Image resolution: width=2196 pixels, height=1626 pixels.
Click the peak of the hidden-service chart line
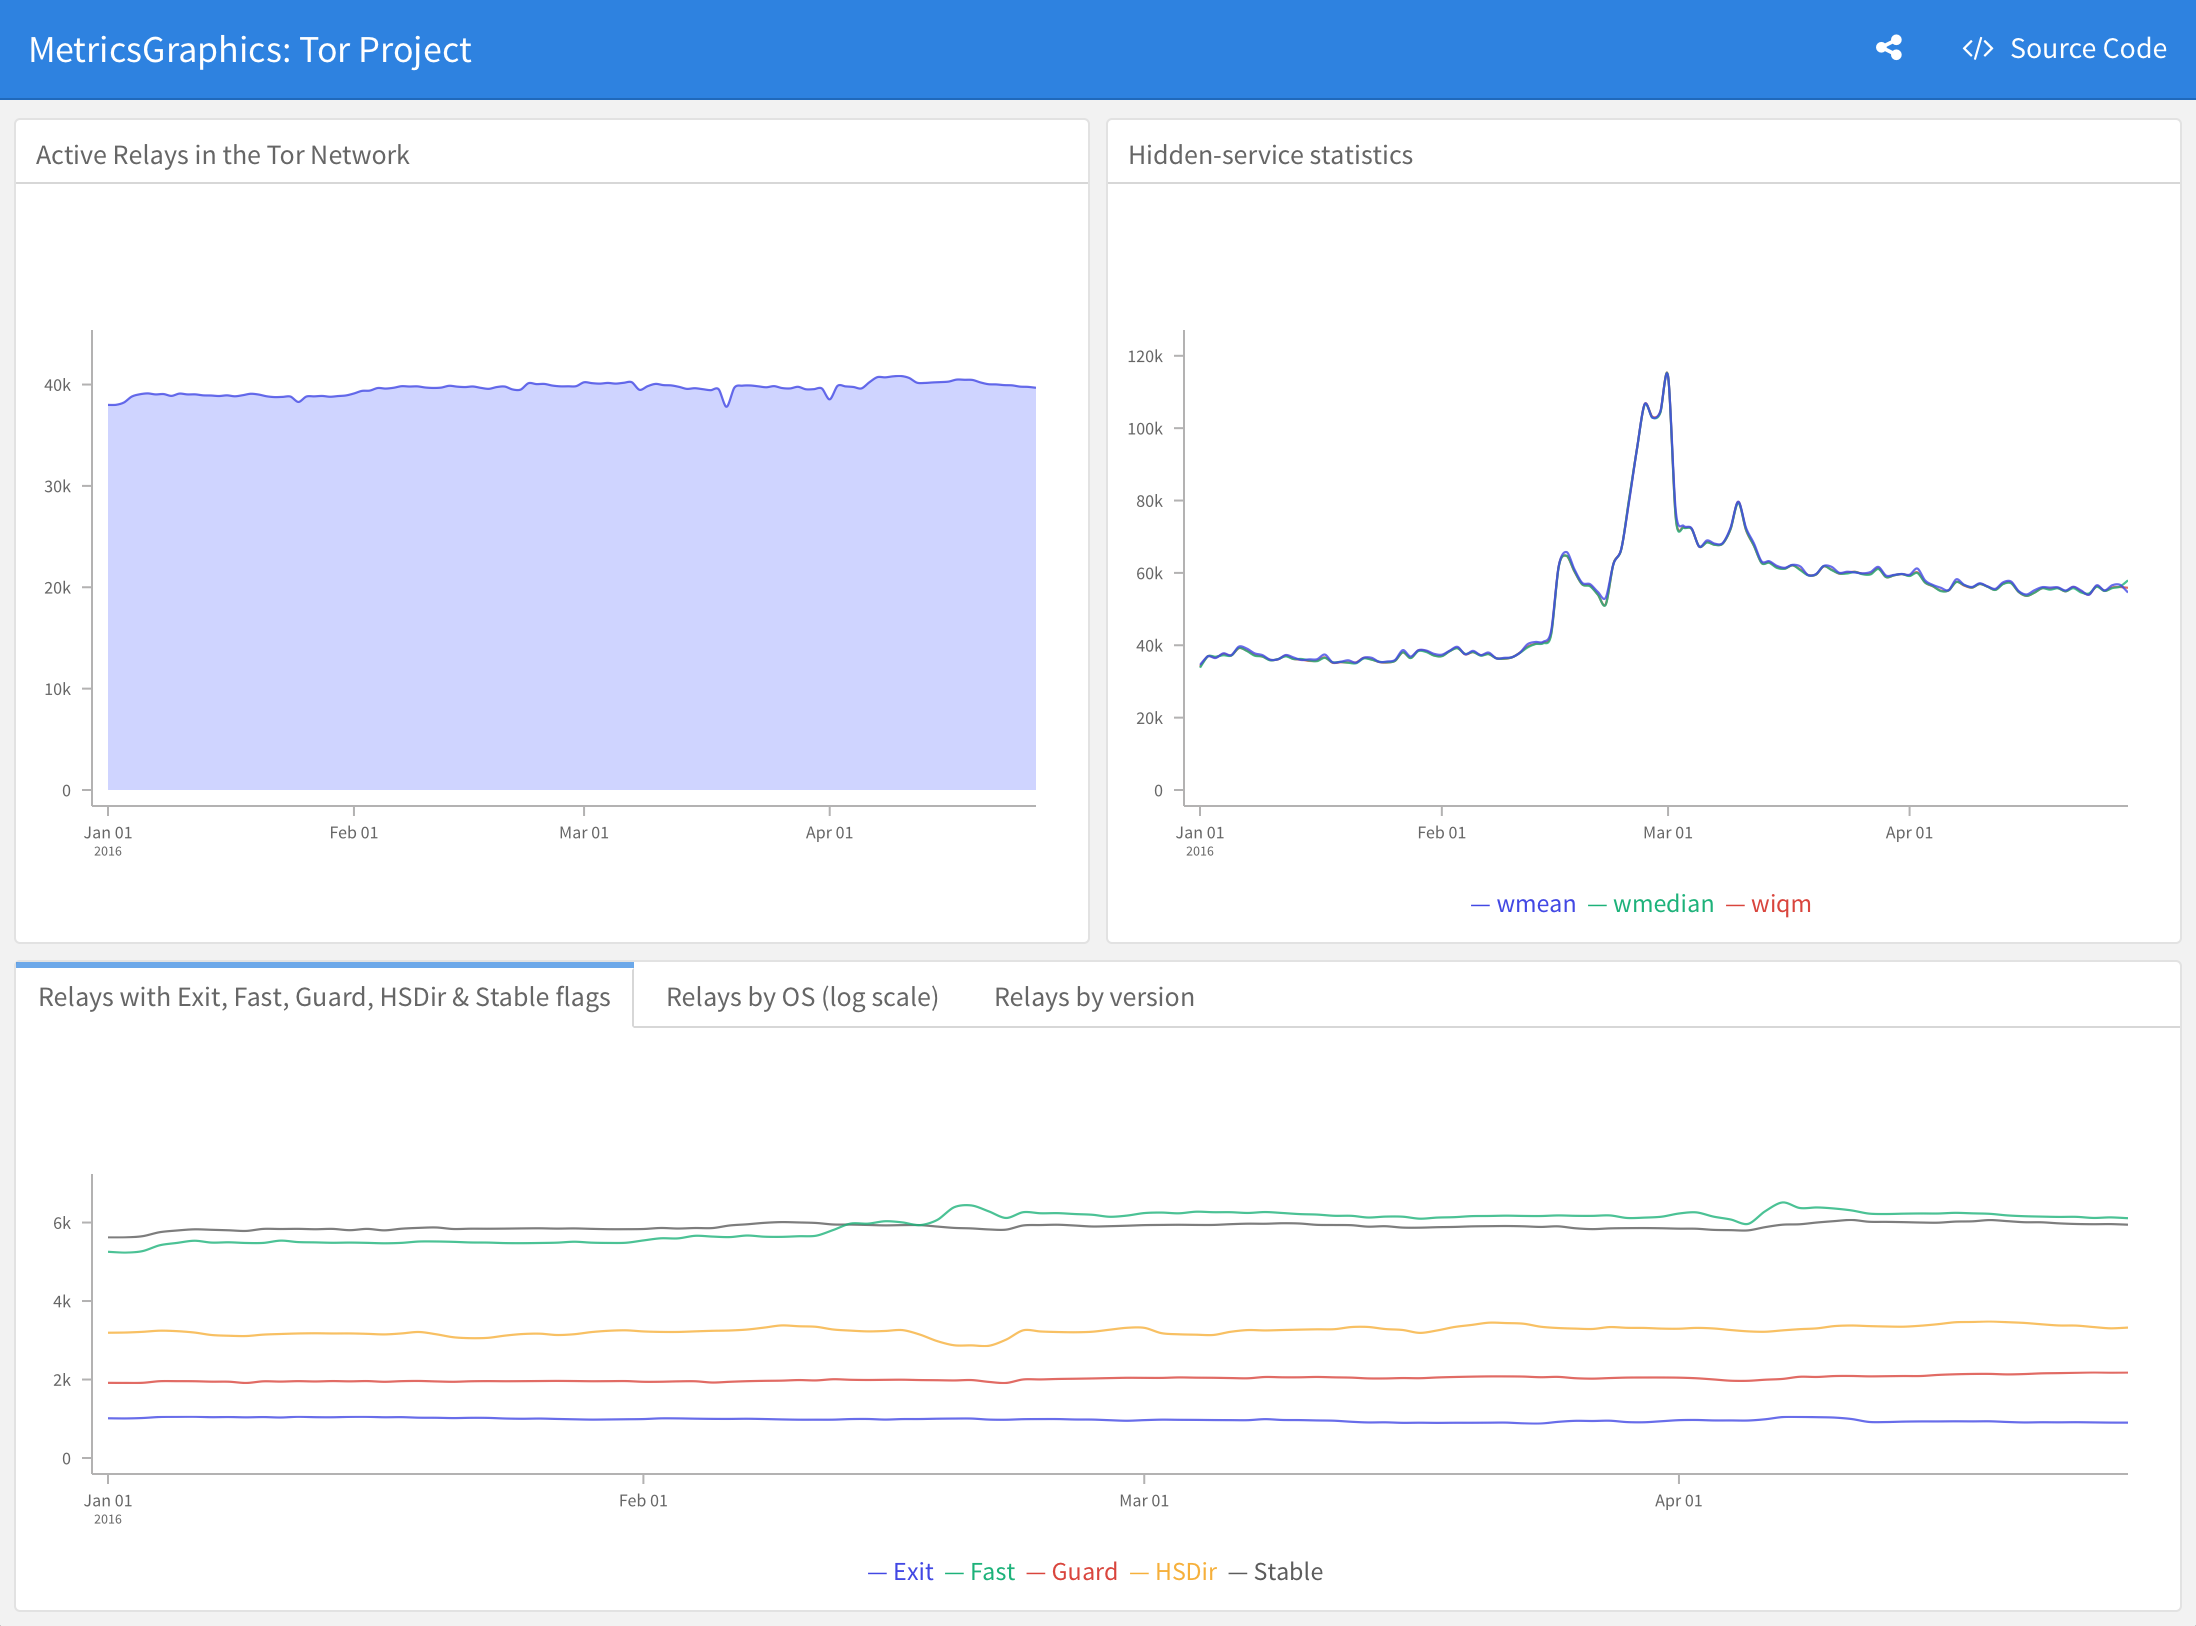tap(1667, 374)
